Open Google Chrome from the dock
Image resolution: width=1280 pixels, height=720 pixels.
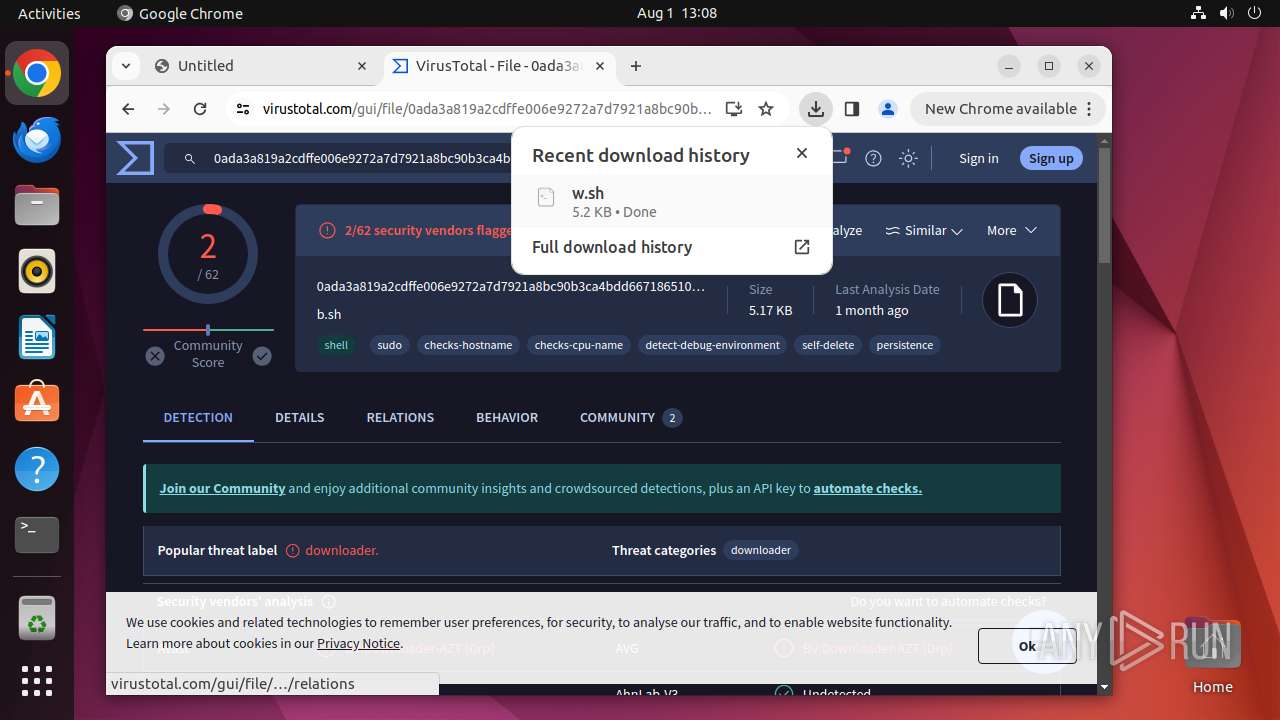[x=37, y=74]
